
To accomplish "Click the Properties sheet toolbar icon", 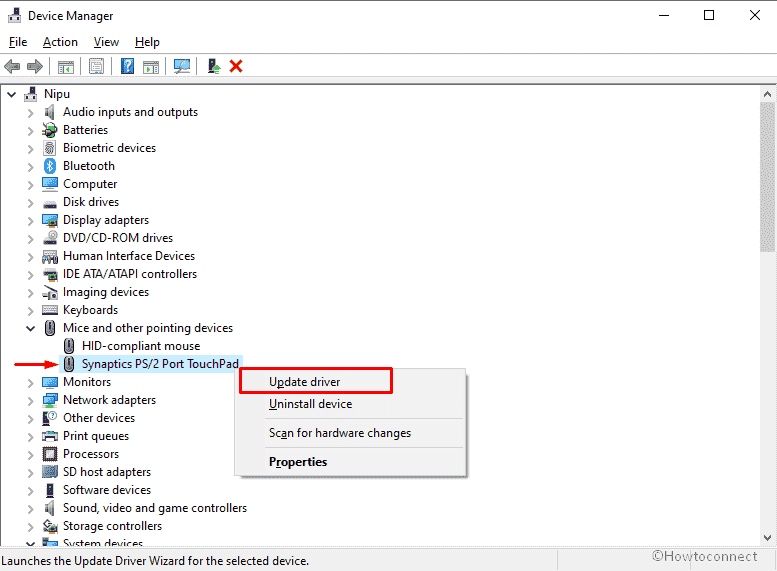I will (97, 66).
